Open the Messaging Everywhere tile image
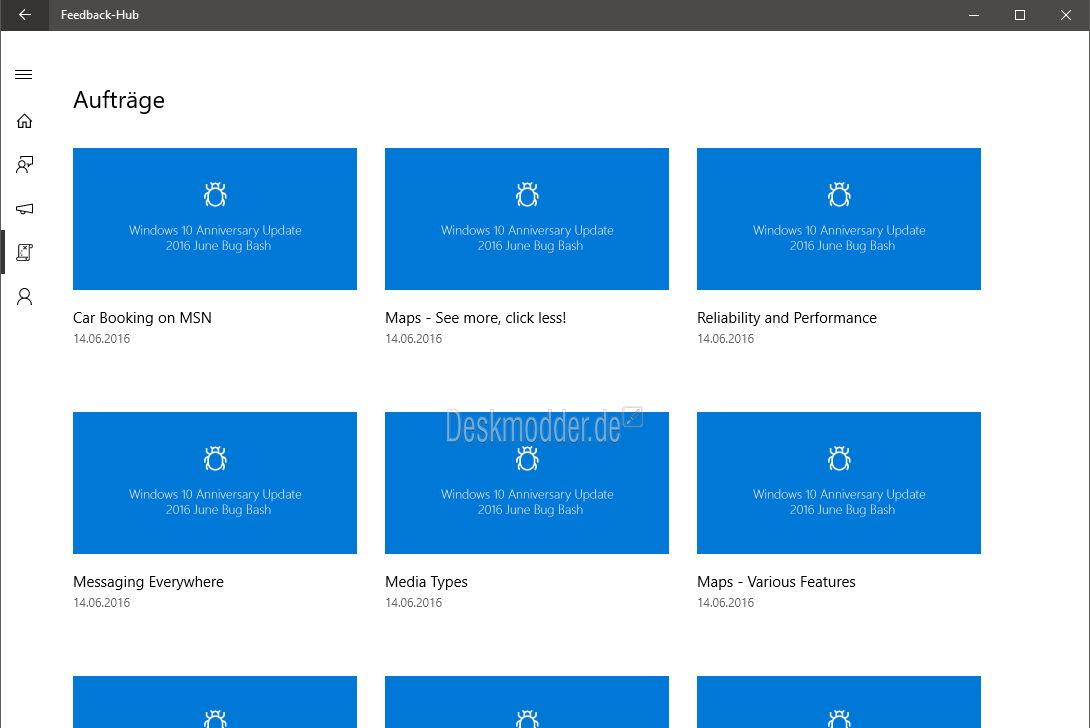The height and width of the screenshot is (728, 1090). [x=215, y=483]
